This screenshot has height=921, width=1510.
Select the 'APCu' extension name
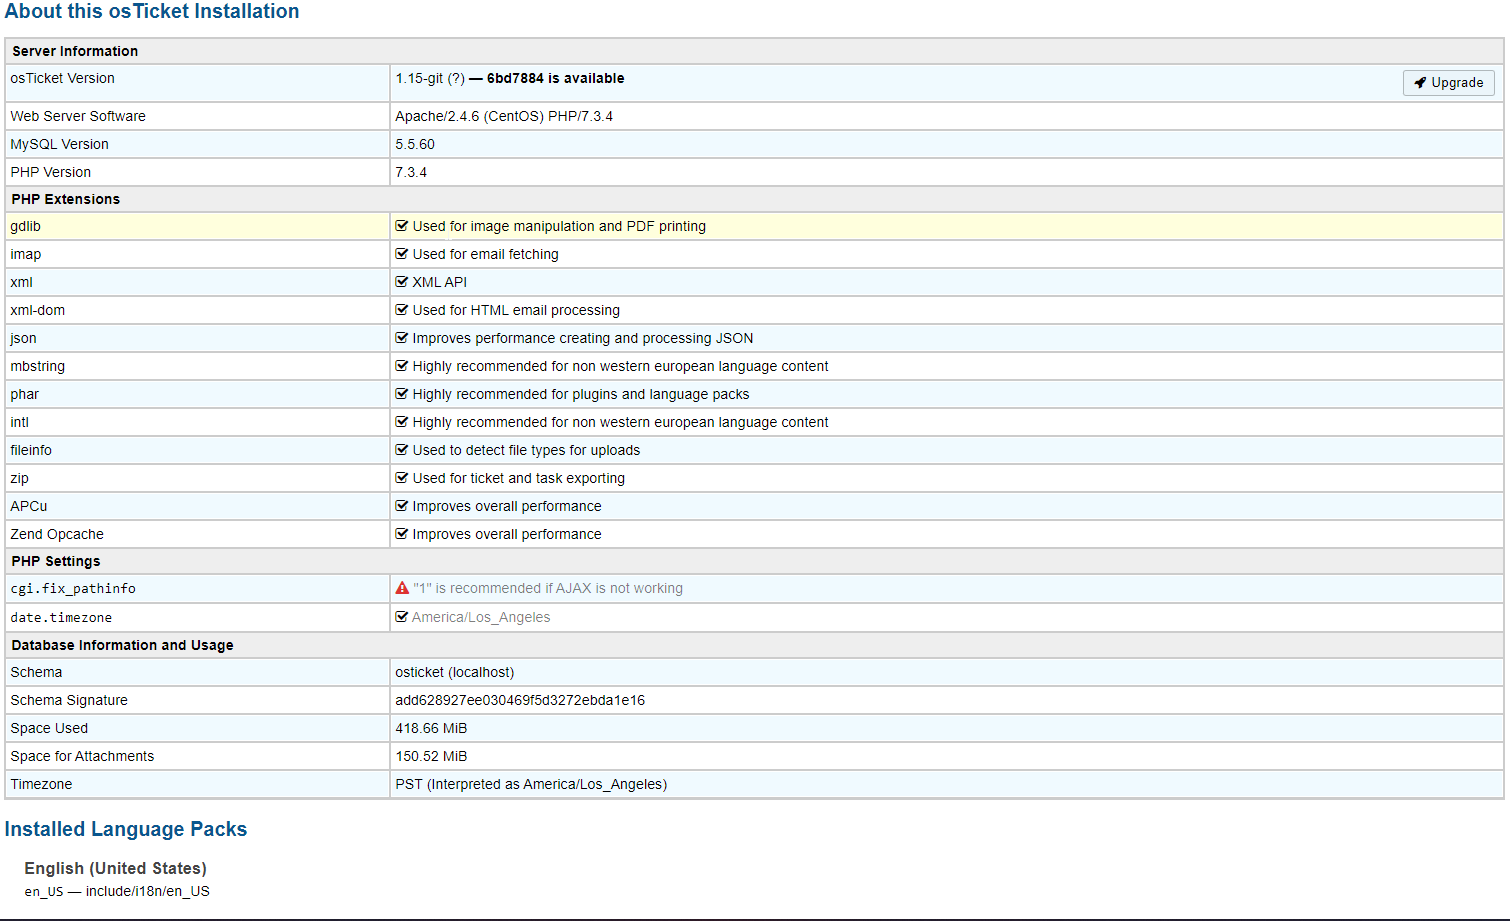pos(29,506)
